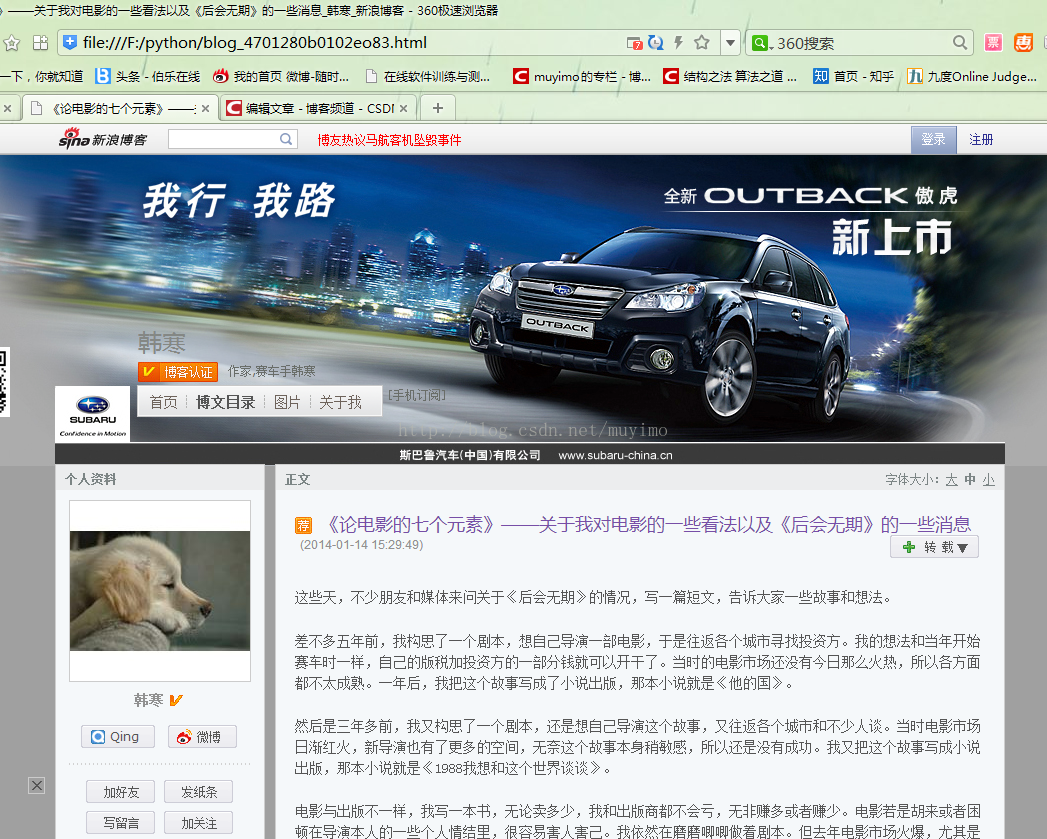Click the orange 荐 recommended icon

coord(304,525)
